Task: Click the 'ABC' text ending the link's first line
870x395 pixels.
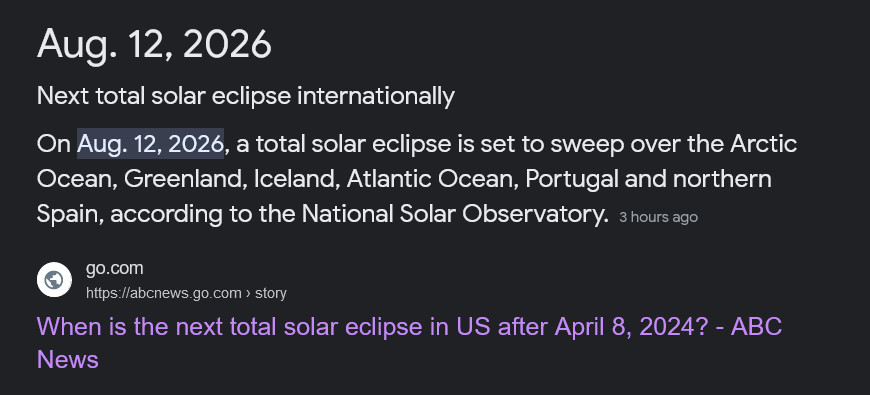Action: (756, 326)
